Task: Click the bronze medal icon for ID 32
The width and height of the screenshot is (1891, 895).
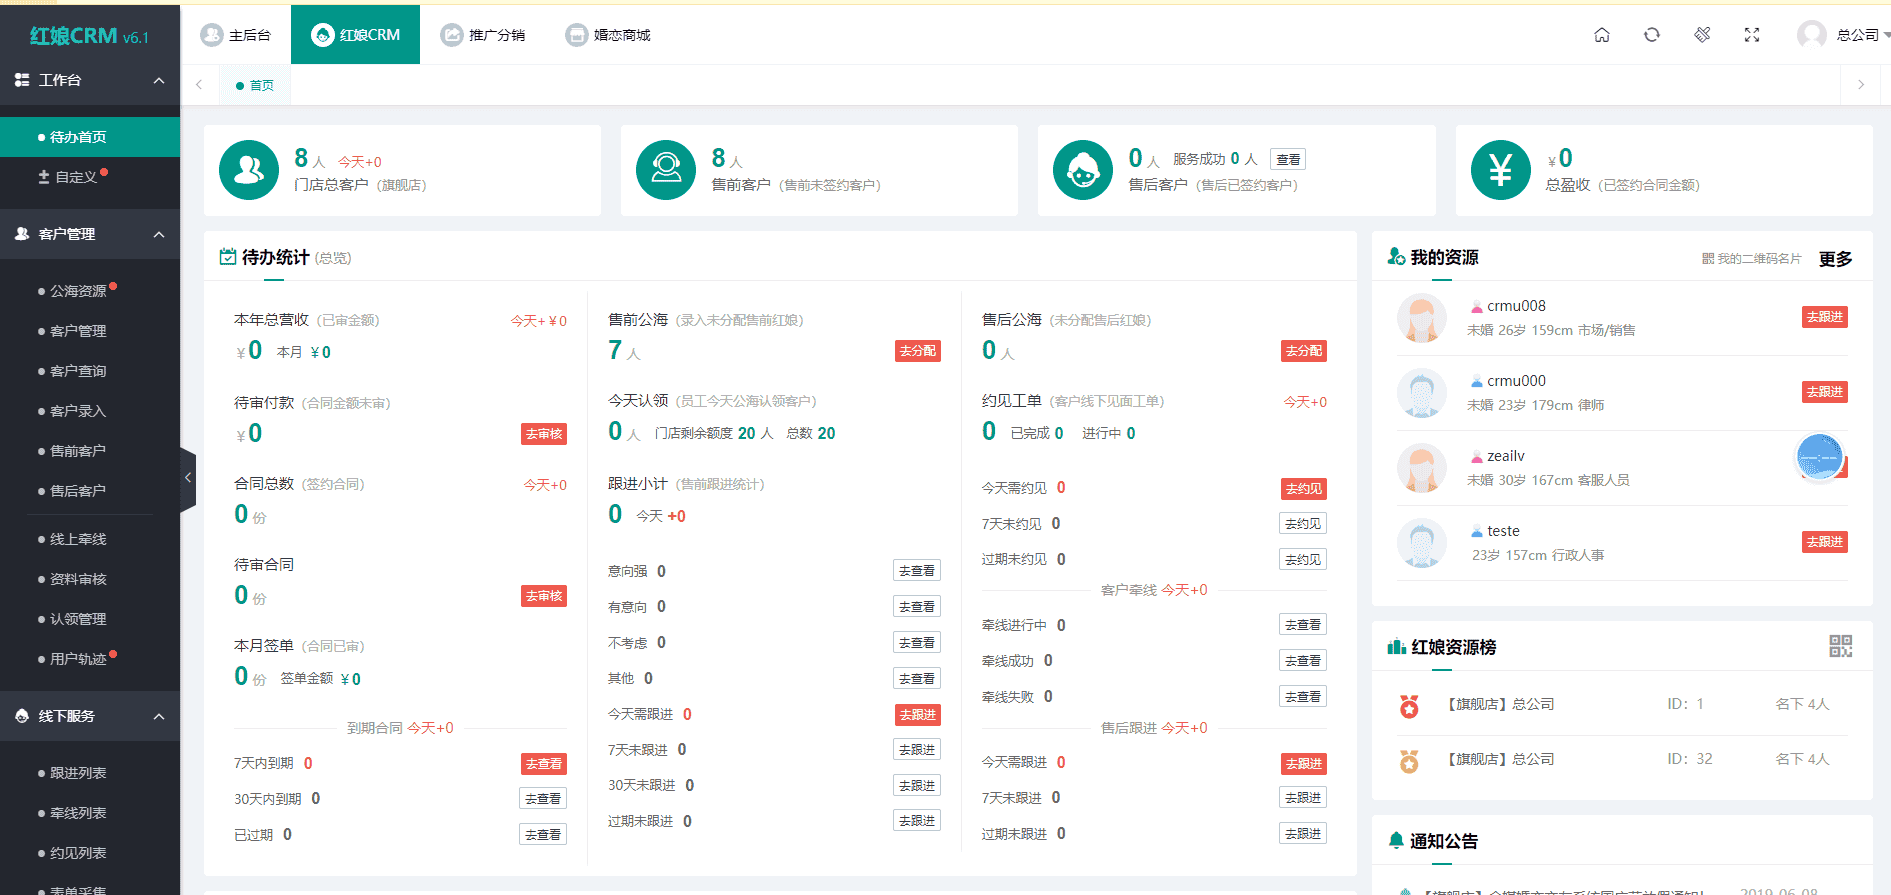Action: coord(1409,761)
